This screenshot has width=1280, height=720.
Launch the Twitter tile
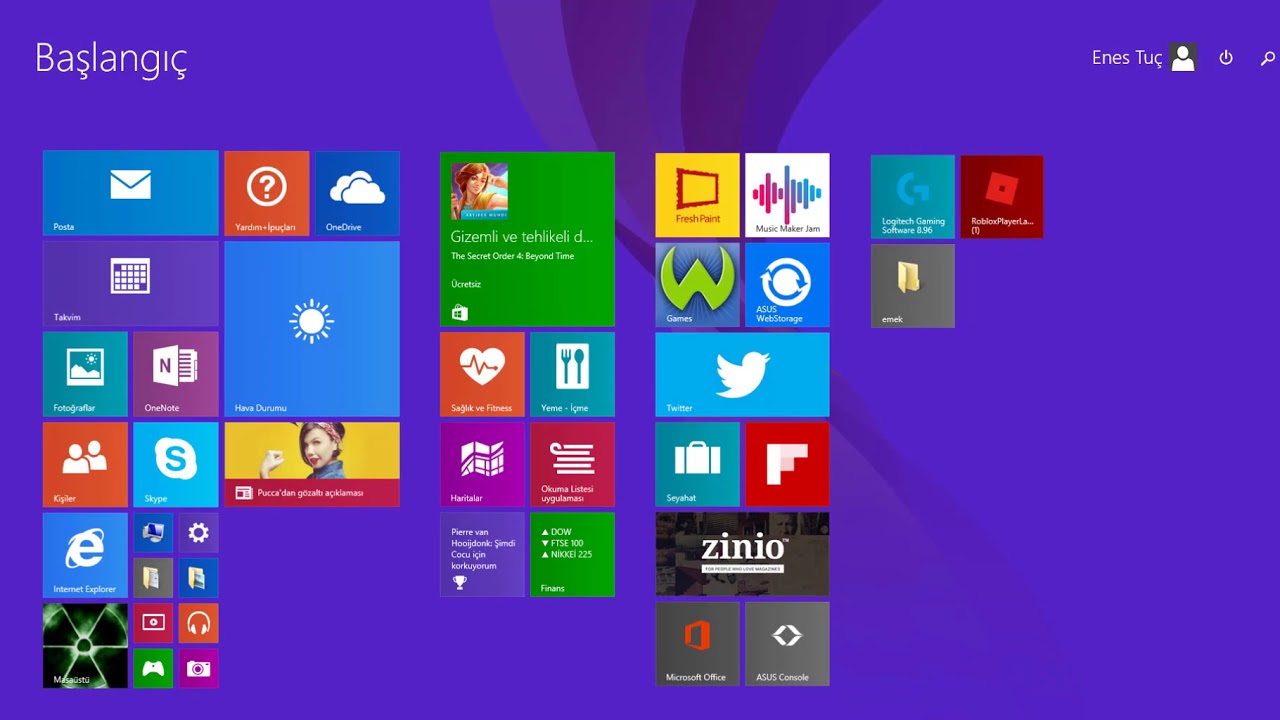pyautogui.click(x=742, y=374)
